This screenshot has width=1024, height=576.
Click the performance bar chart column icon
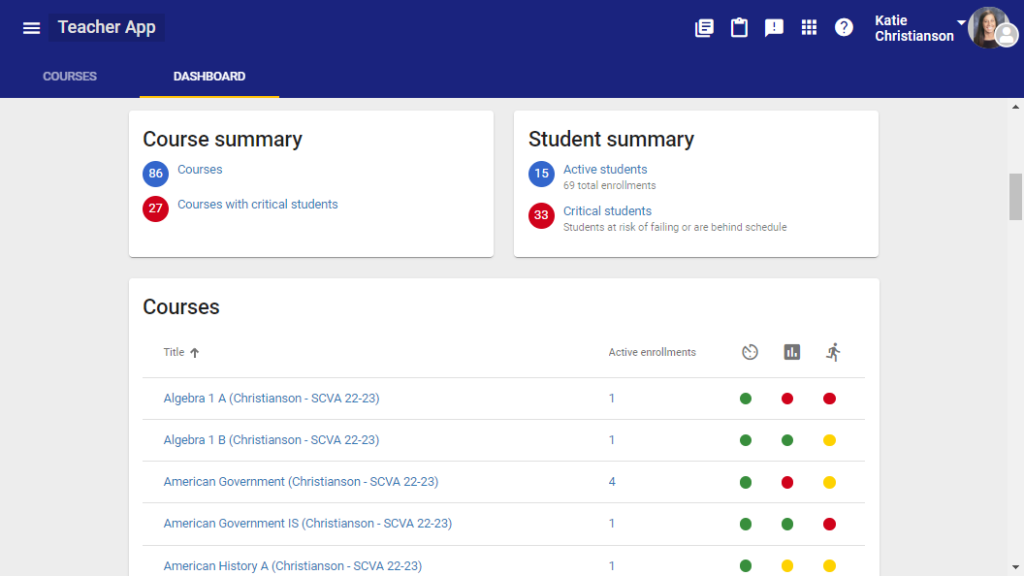click(792, 352)
